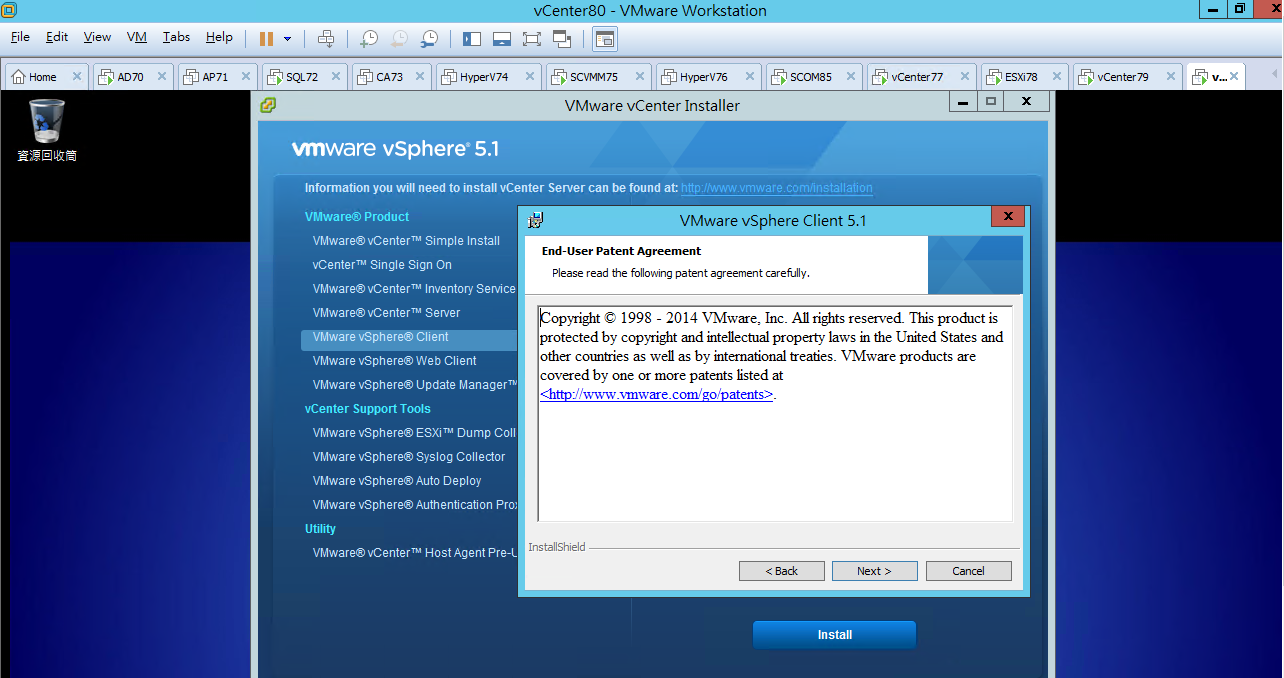Viewport: 1284px width, 678px height.
Task: Close the SCOM85 tab
Action: click(852, 77)
